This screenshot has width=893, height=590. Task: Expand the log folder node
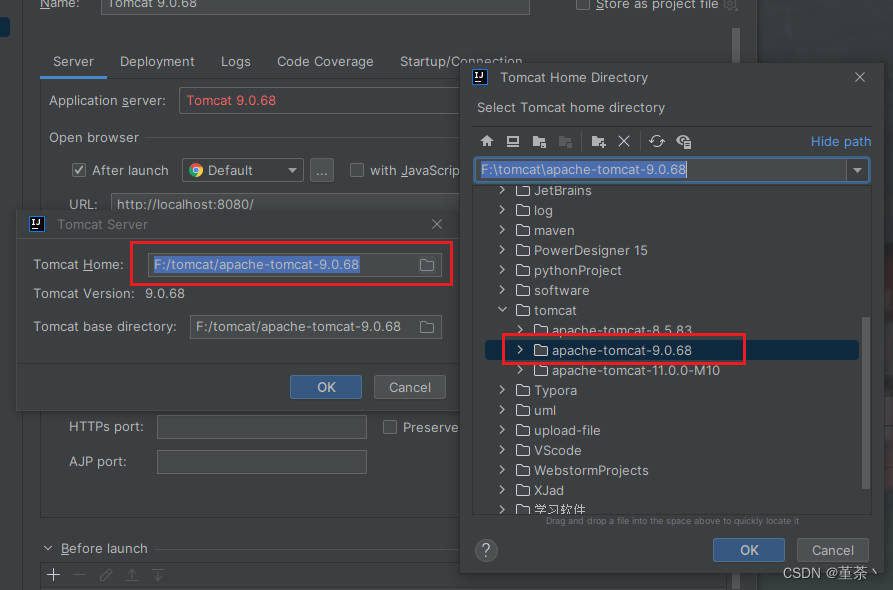point(502,210)
